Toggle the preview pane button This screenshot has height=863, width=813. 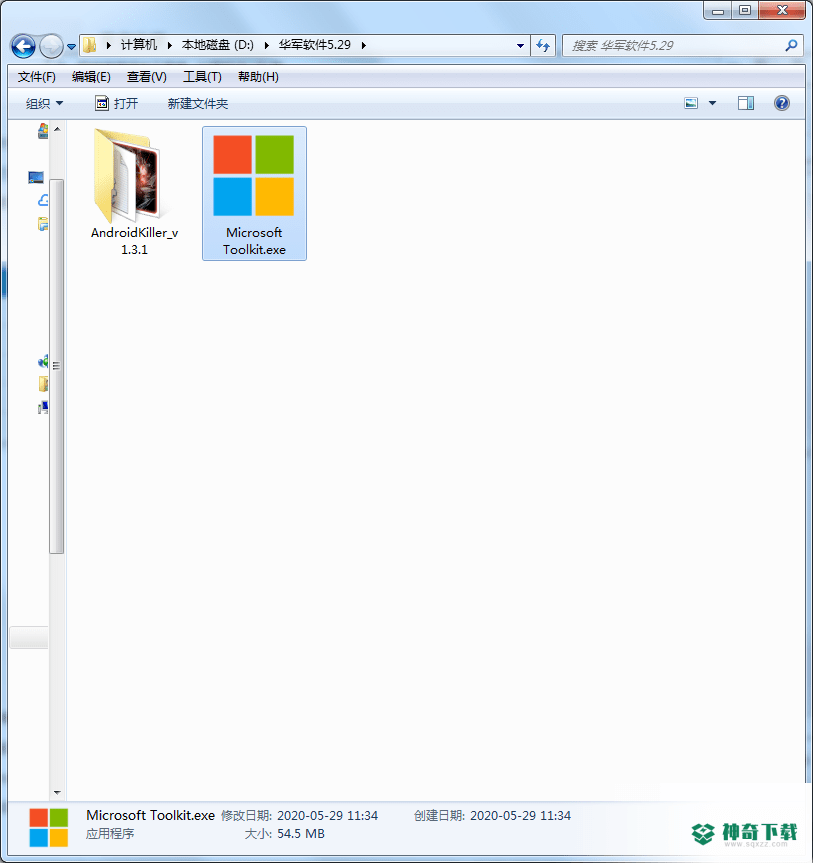tap(745, 103)
